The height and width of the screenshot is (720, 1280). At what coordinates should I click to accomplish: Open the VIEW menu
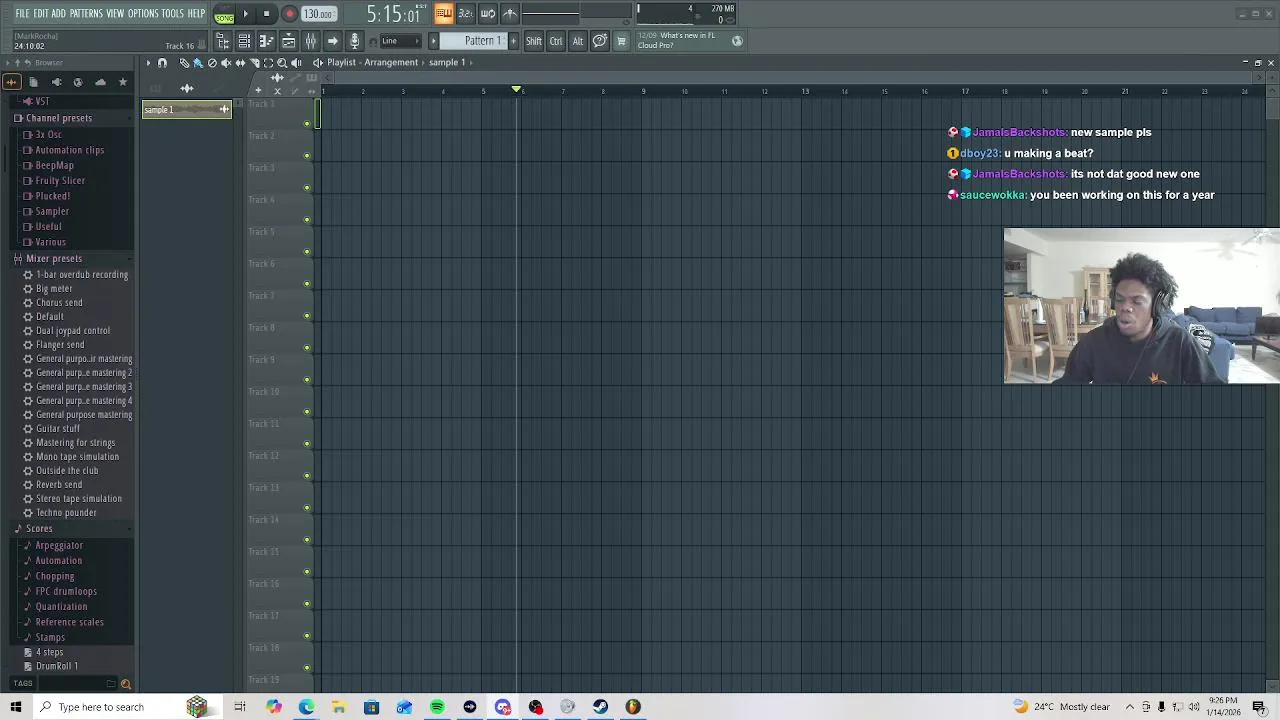pyautogui.click(x=115, y=14)
